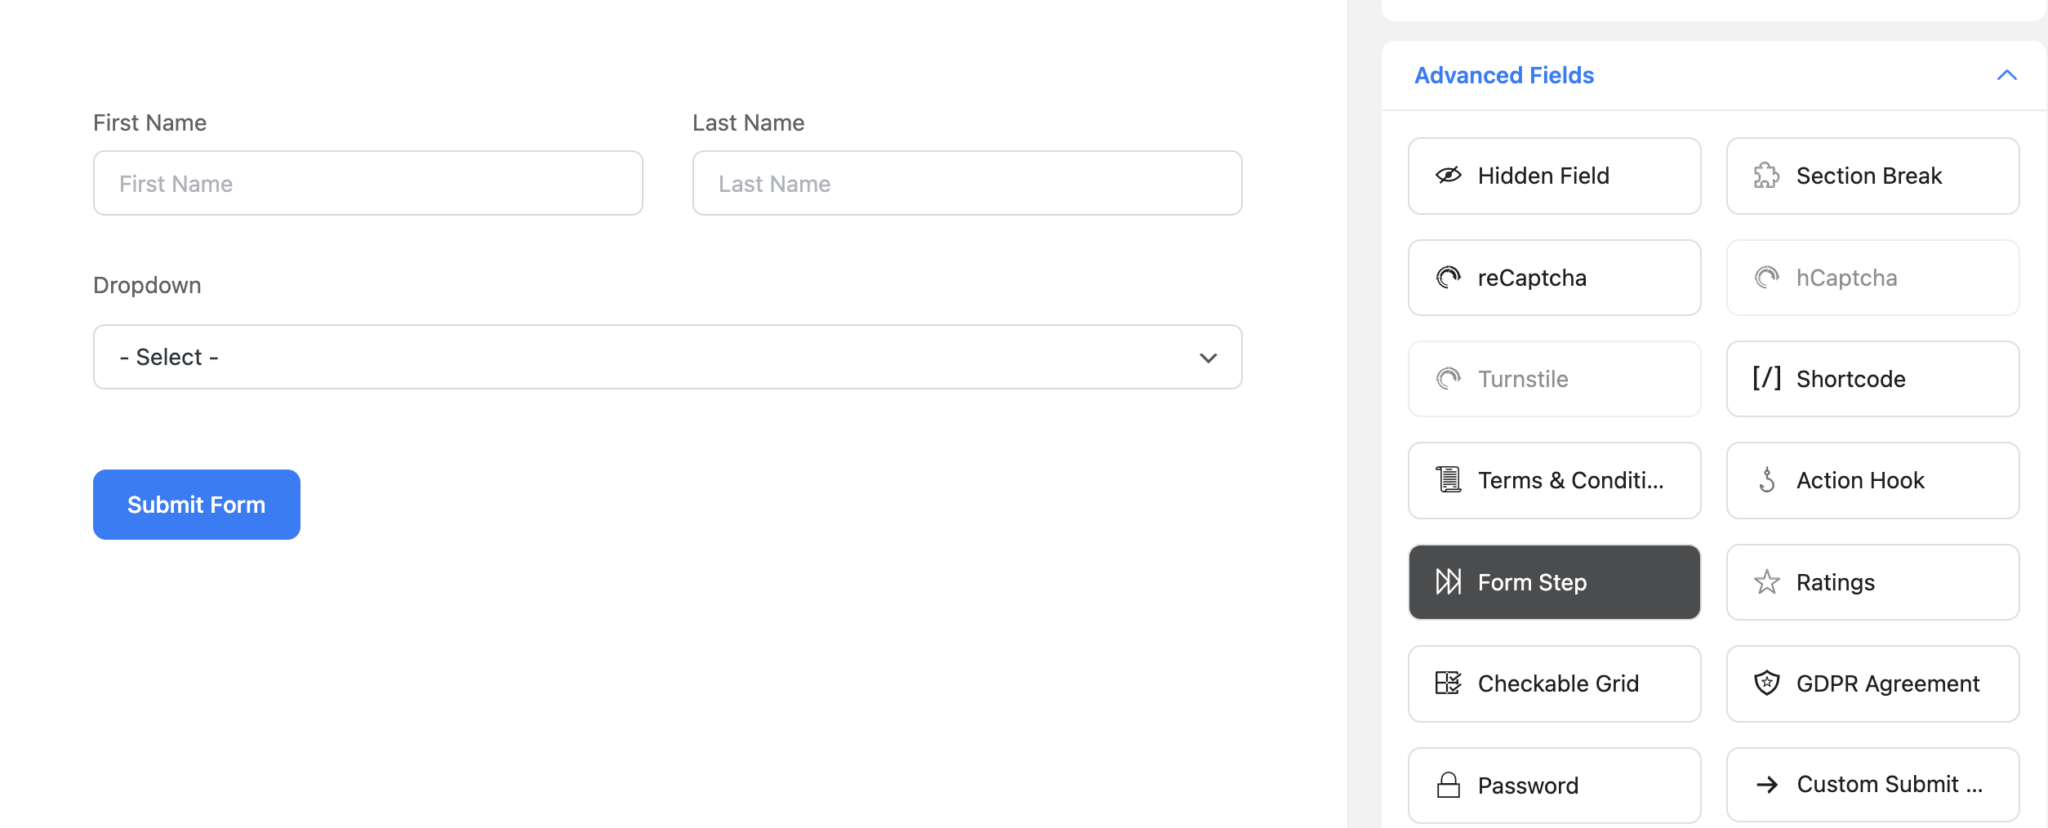
Task: Expand the dropdown chevron on Select field
Action: click(1207, 357)
